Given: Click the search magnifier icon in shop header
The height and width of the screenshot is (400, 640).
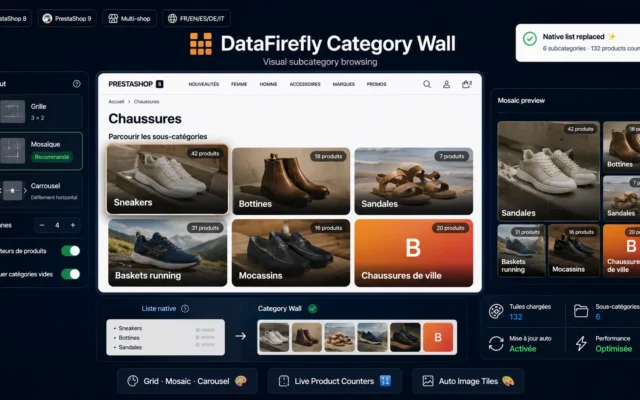Looking at the screenshot, I should (427, 84).
